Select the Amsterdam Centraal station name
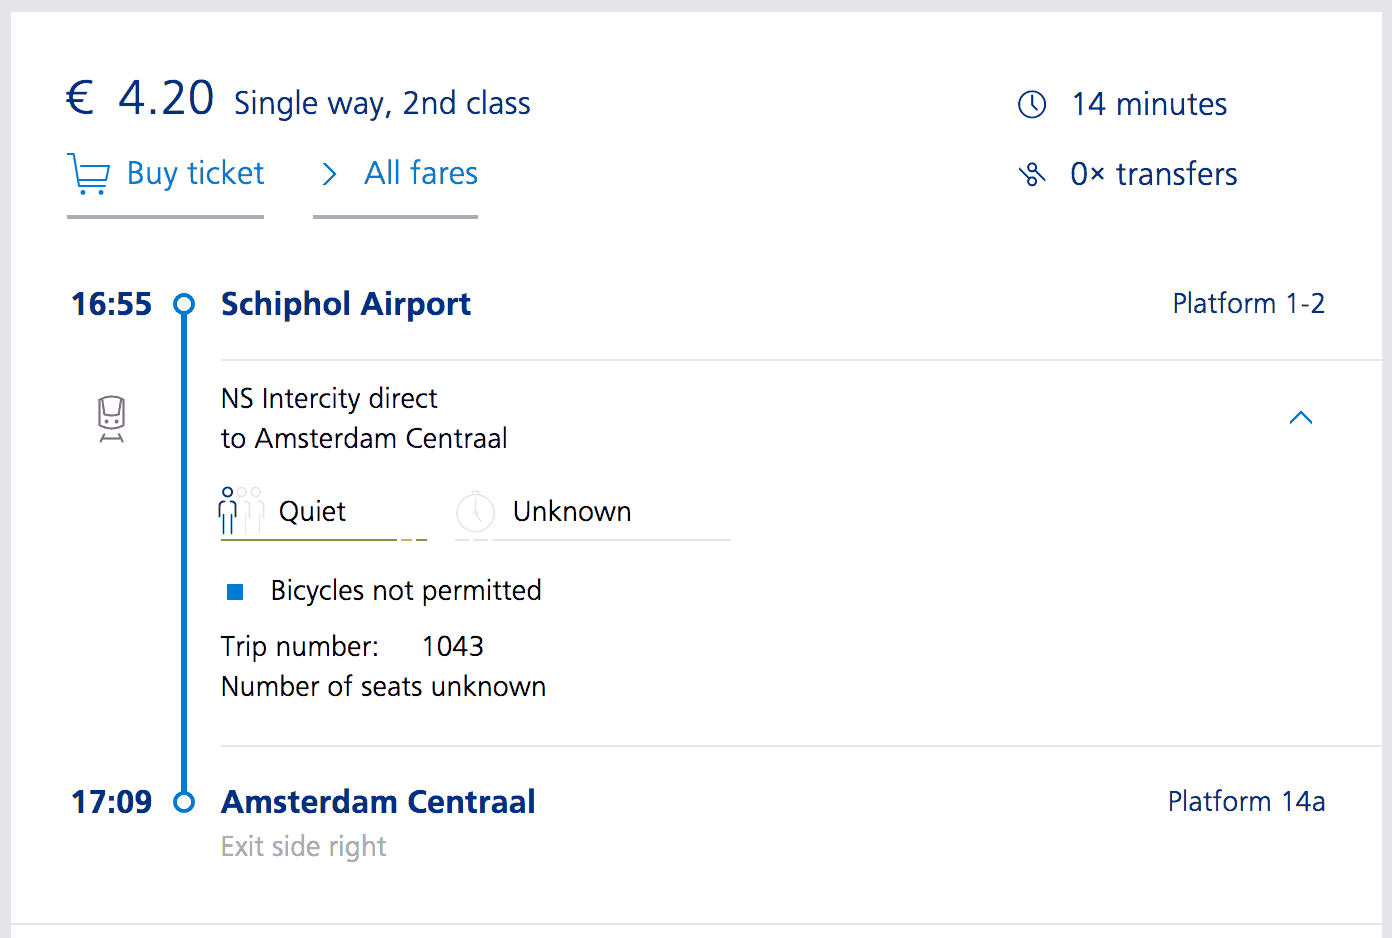 [x=378, y=802]
